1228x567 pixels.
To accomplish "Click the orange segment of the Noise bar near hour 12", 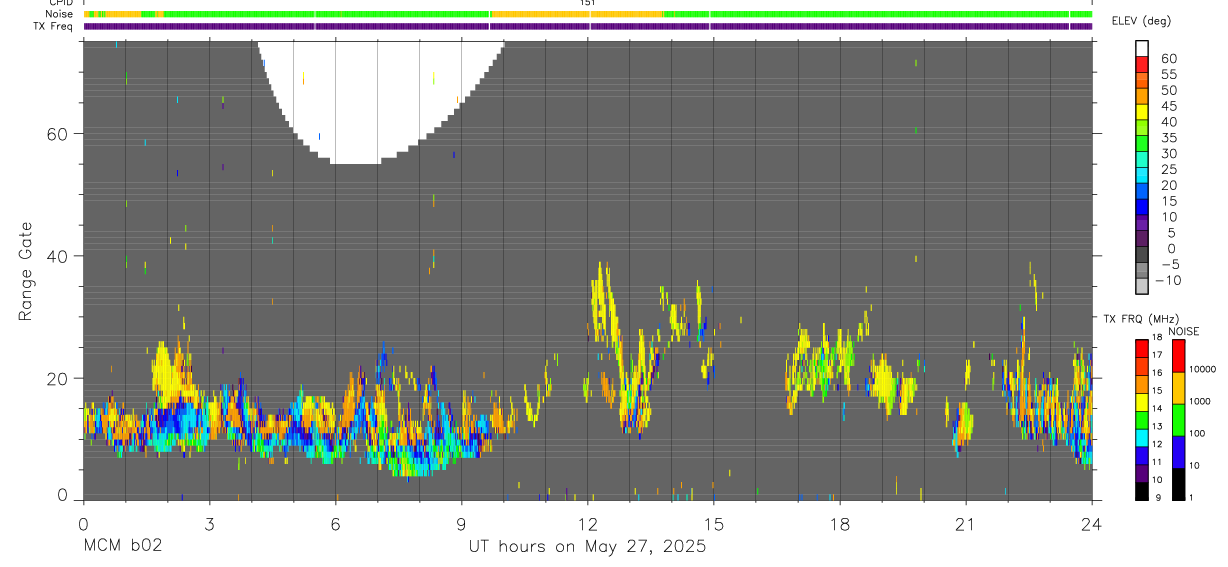I will (x=576, y=14).
